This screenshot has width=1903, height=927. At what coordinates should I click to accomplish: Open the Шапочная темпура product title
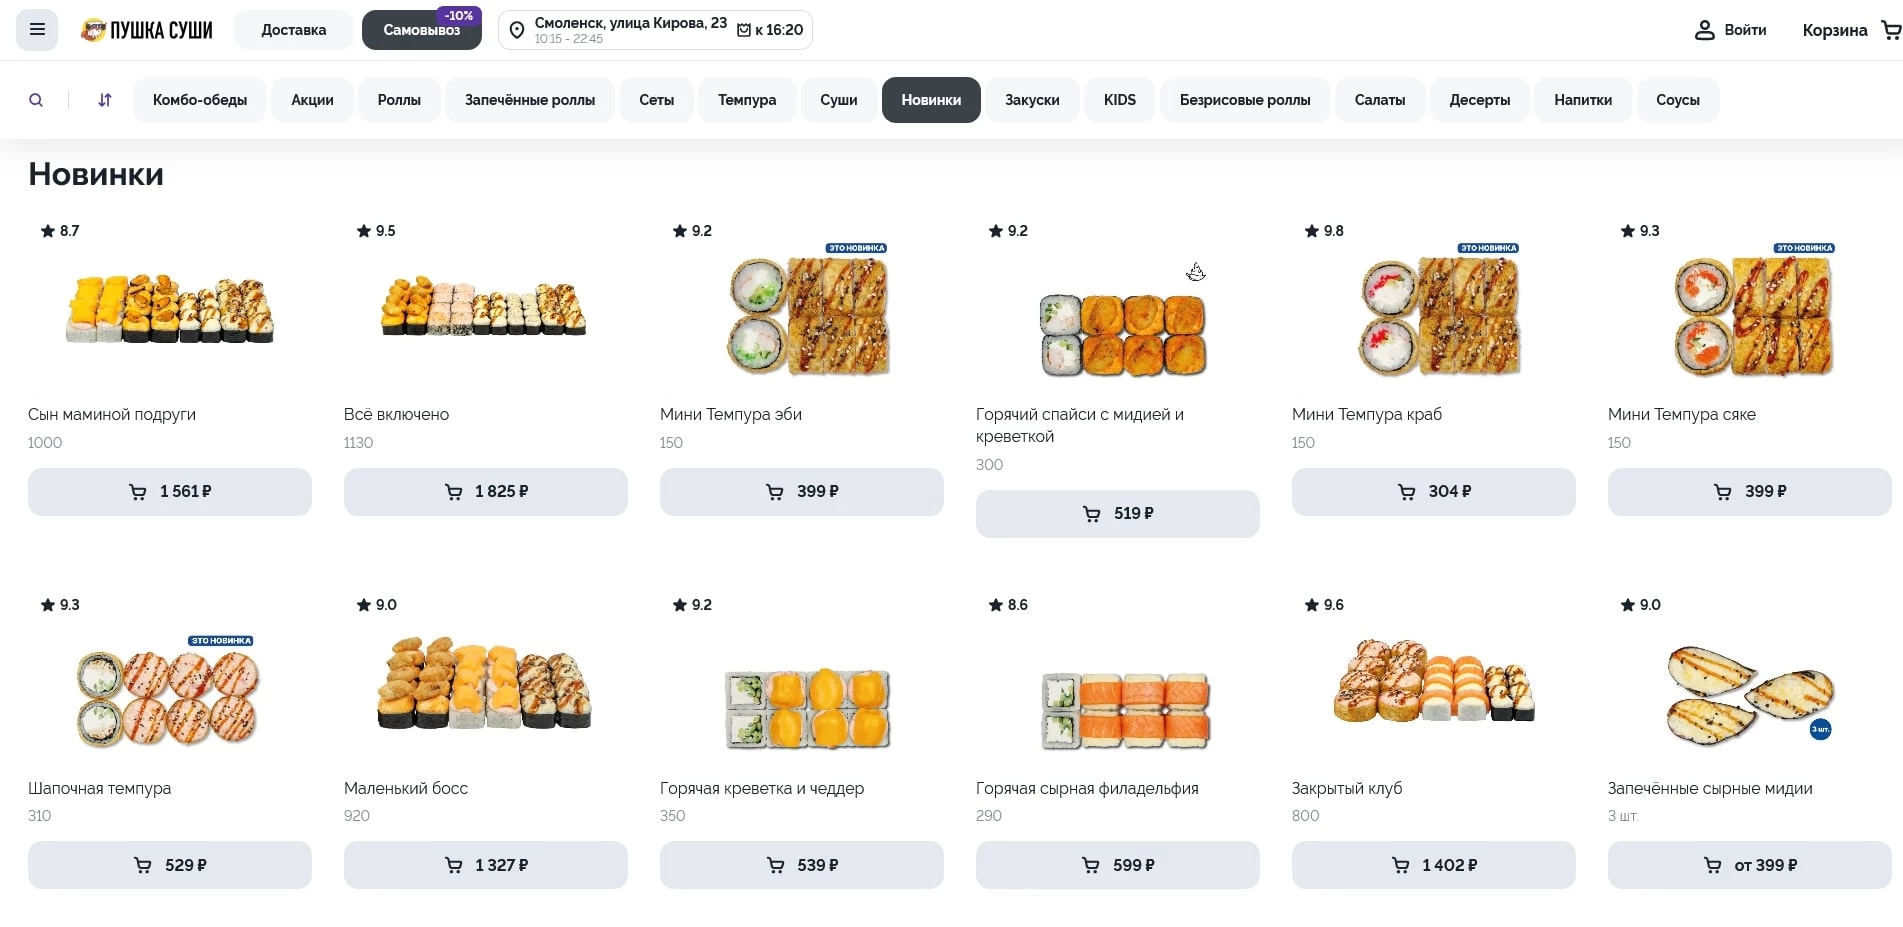coord(100,788)
